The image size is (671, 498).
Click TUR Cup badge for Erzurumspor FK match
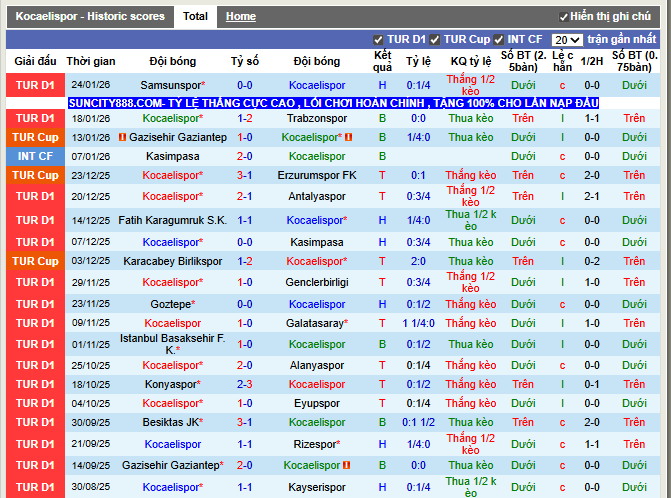coord(35,175)
